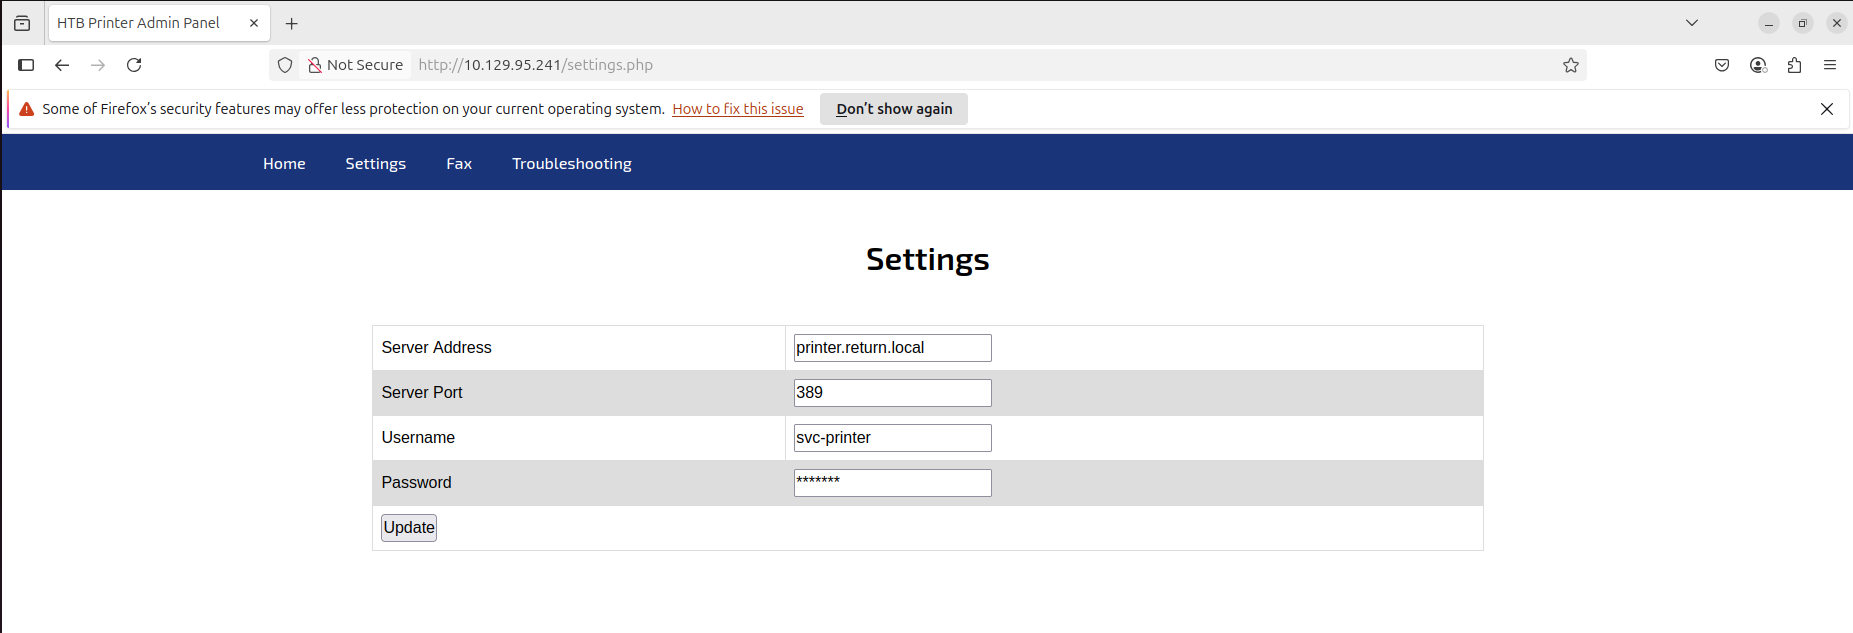
Task: Open Settings in the navigation bar
Action: click(376, 164)
